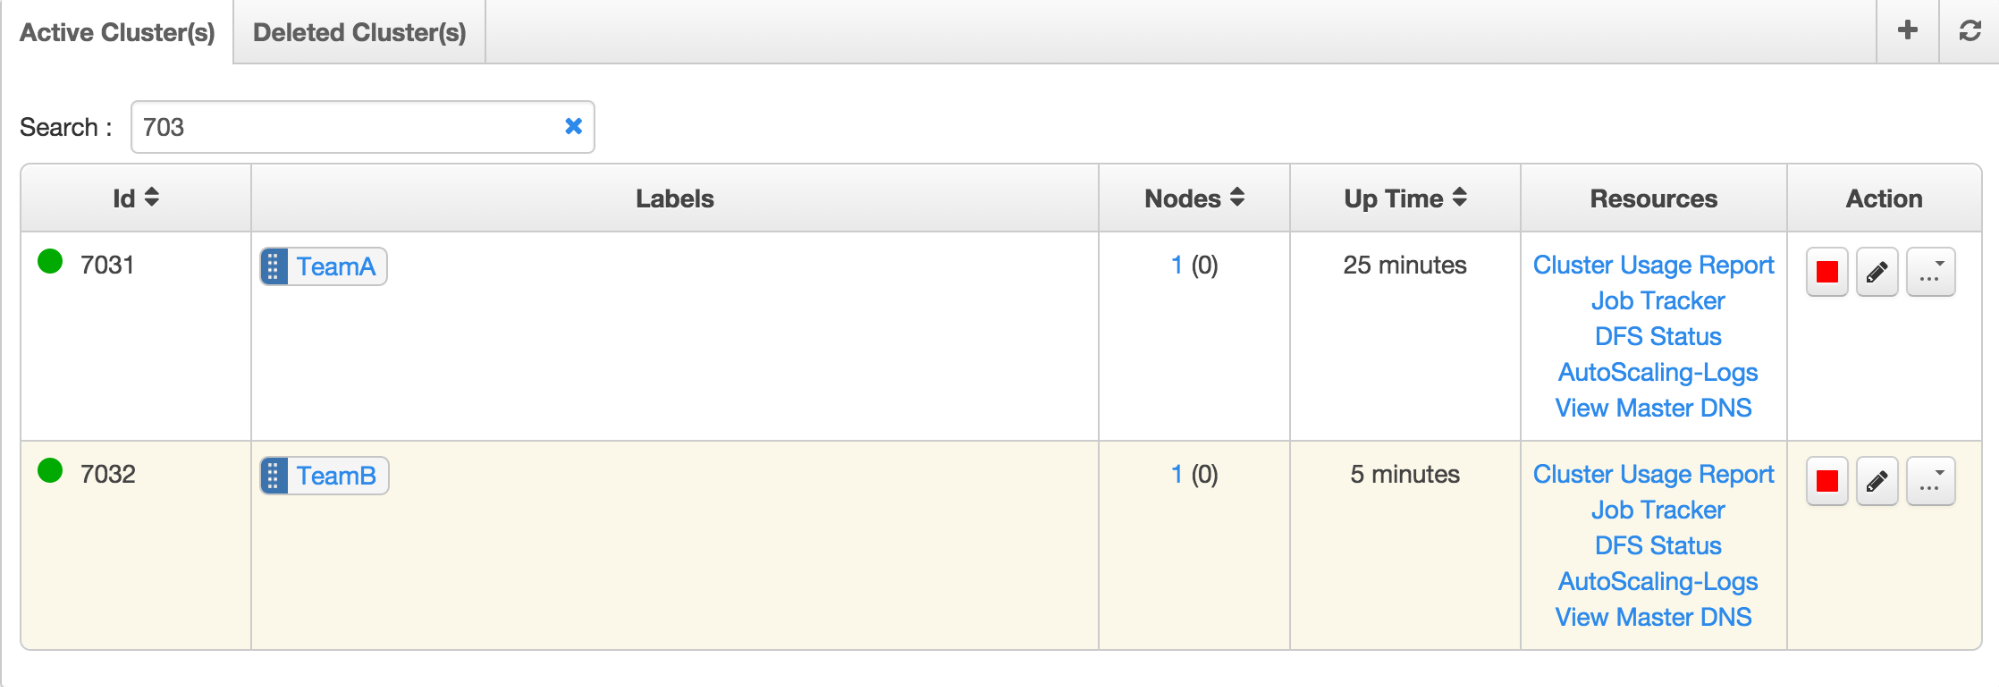This screenshot has height=687, width=1999.
Task: Open Job Tracker link for cluster 7032
Action: click(1658, 510)
